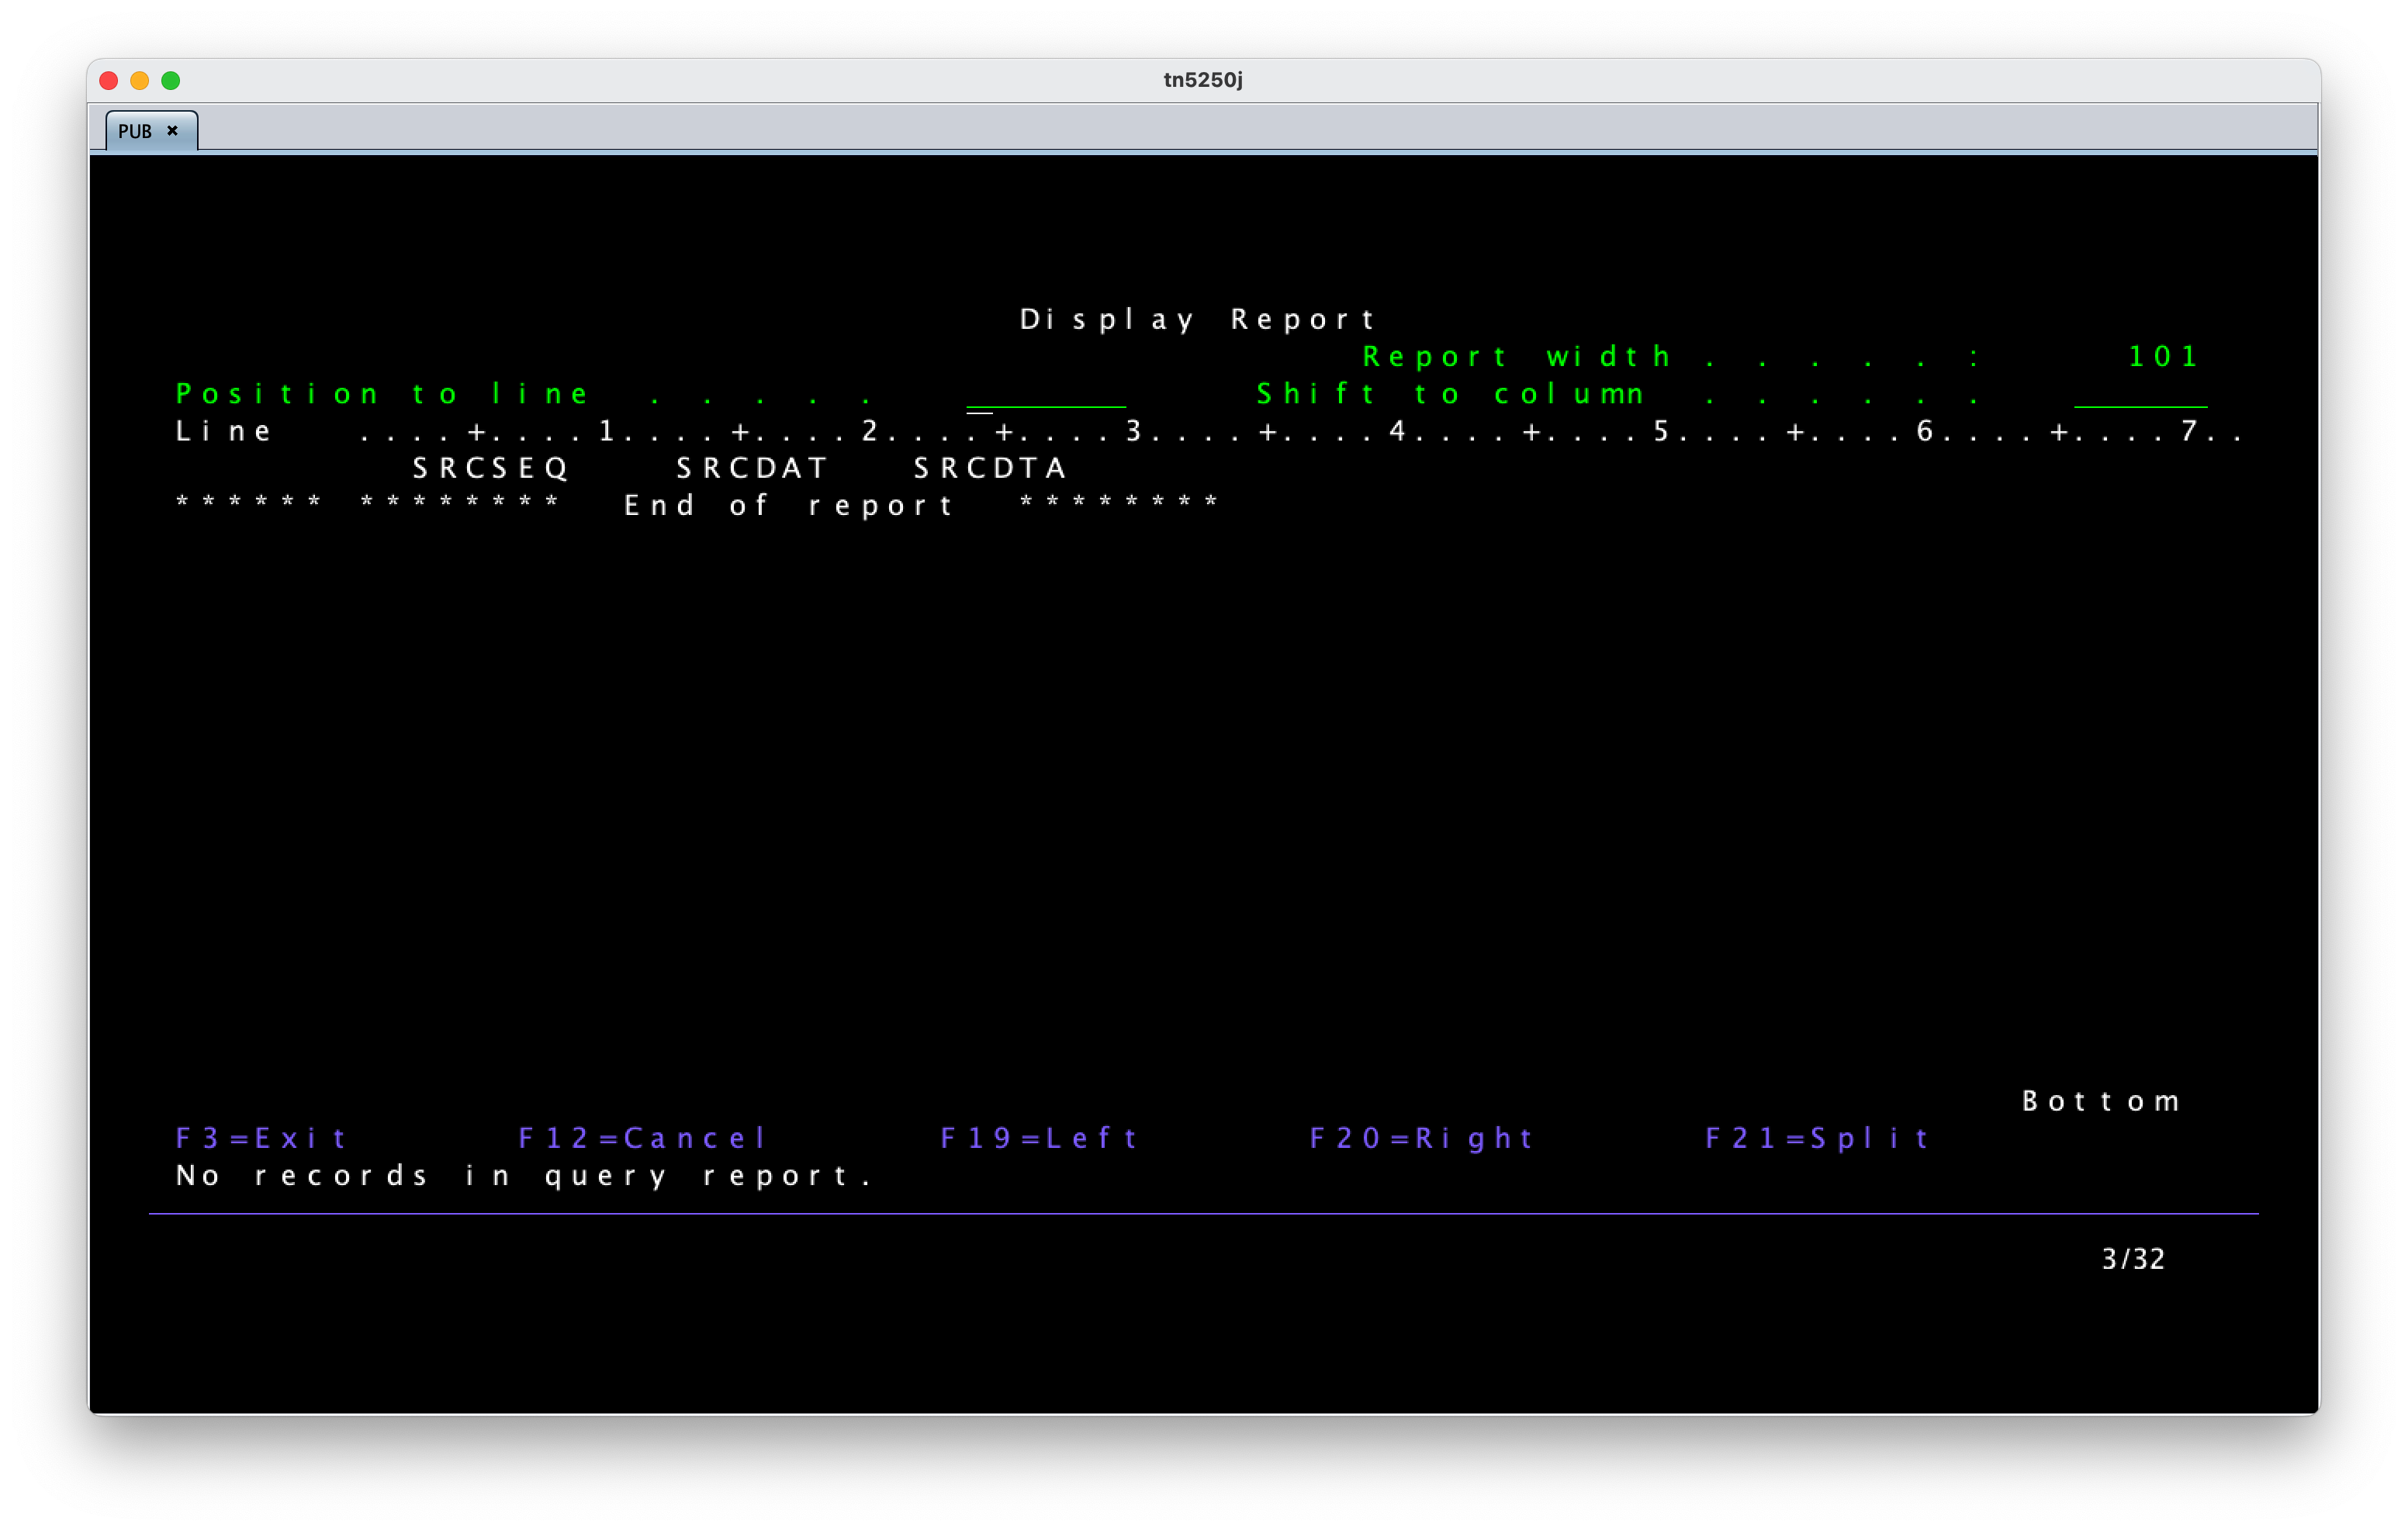This screenshot has height=1531, width=2408.
Task: Click the SRCDTA column heading
Action: (x=990, y=468)
